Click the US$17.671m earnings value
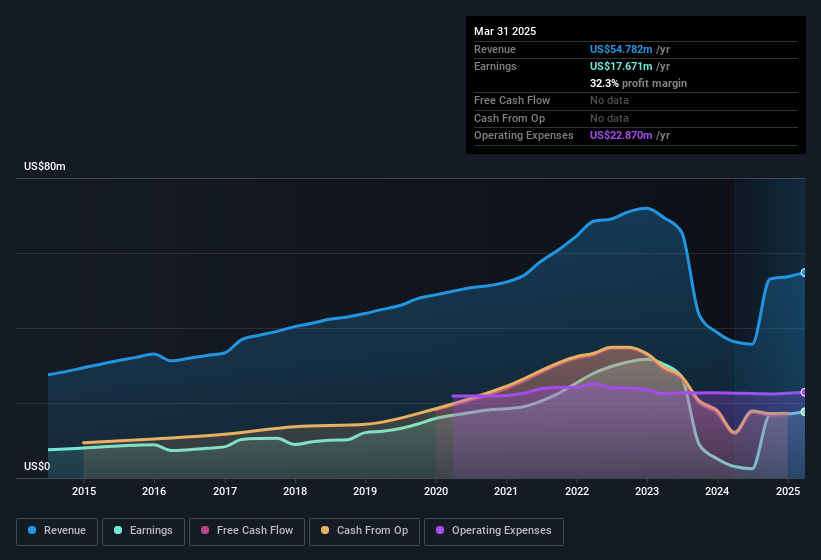 (x=621, y=66)
